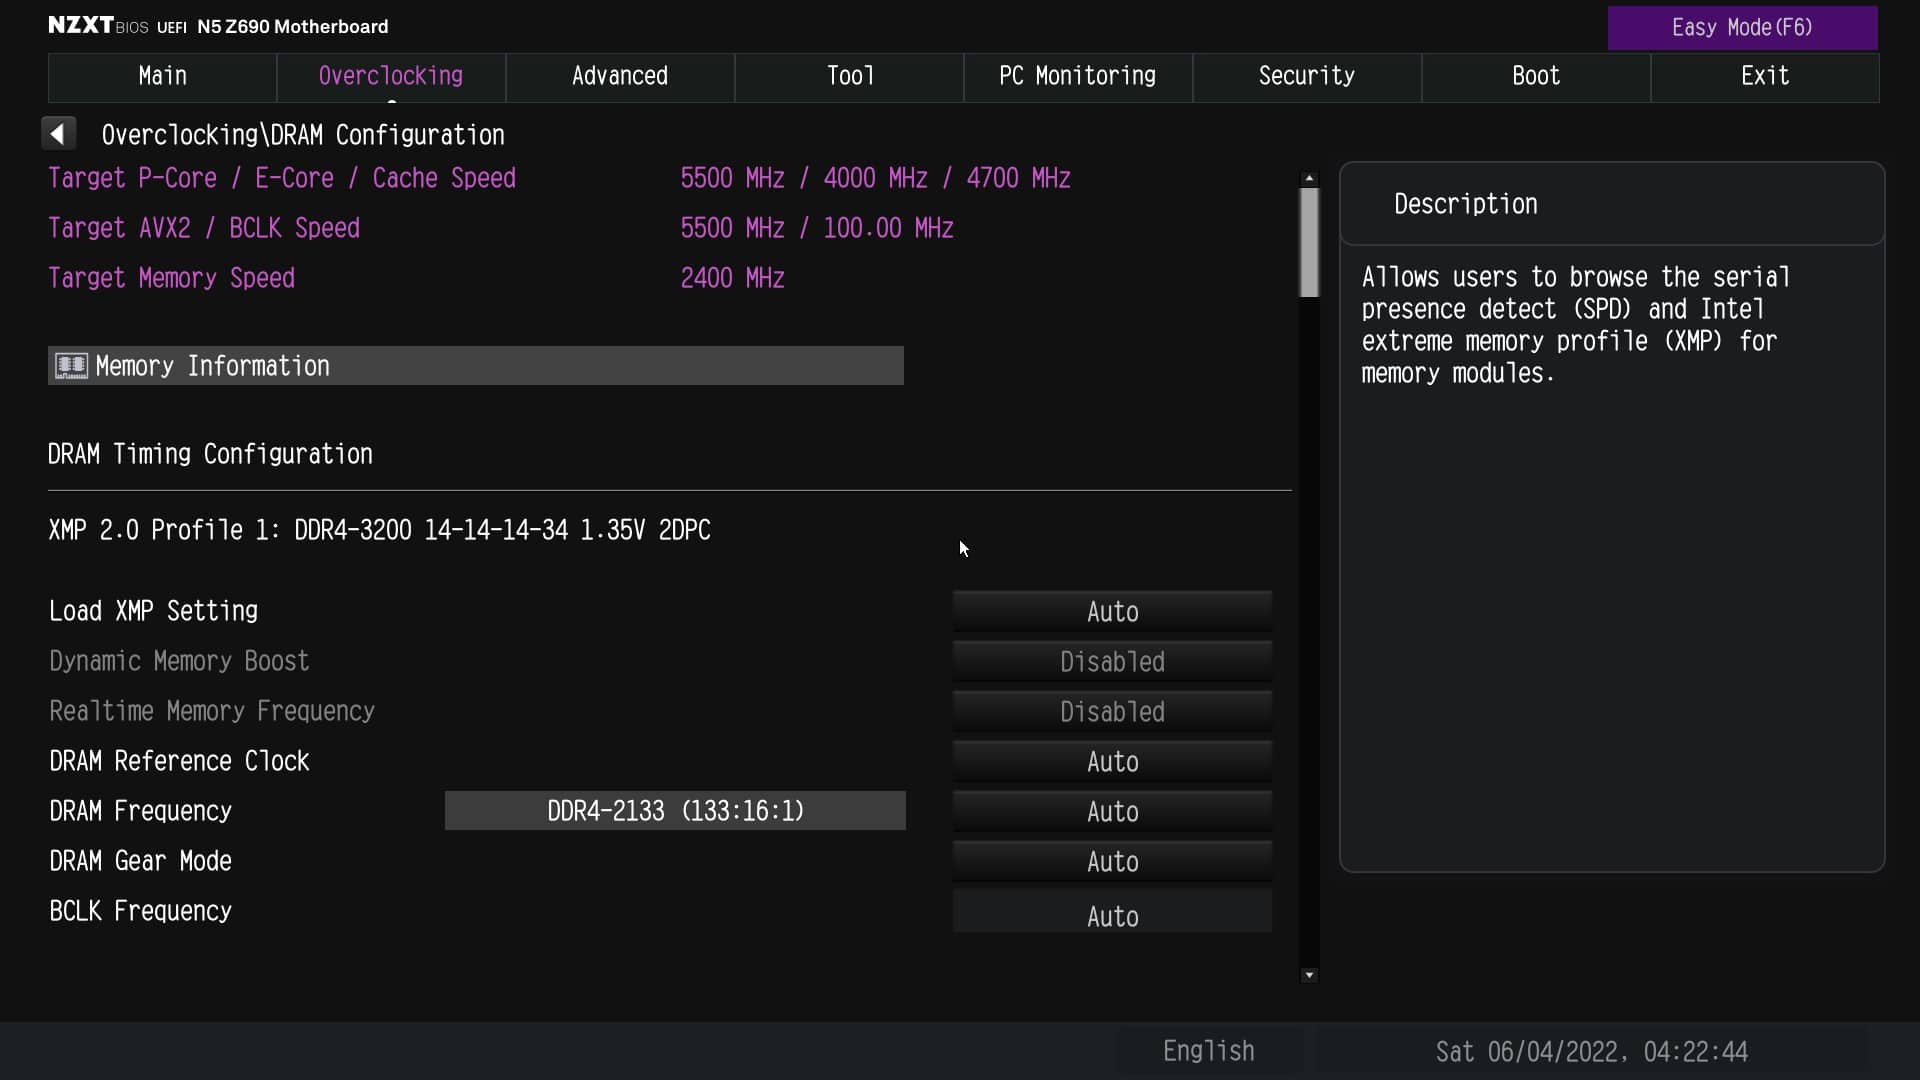Image resolution: width=1920 pixels, height=1080 pixels.
Task: Click the vertical scrollbar thumb
Action: [1309, 242]
